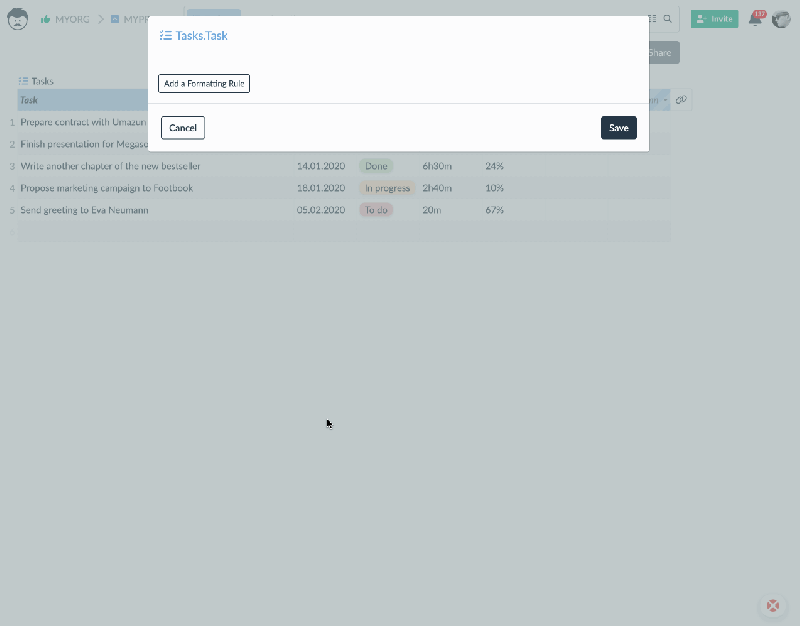Cancel the Tasks.Task dialog
The width and height of the screenshot is (800, 626).
click(x=182, y=128)
